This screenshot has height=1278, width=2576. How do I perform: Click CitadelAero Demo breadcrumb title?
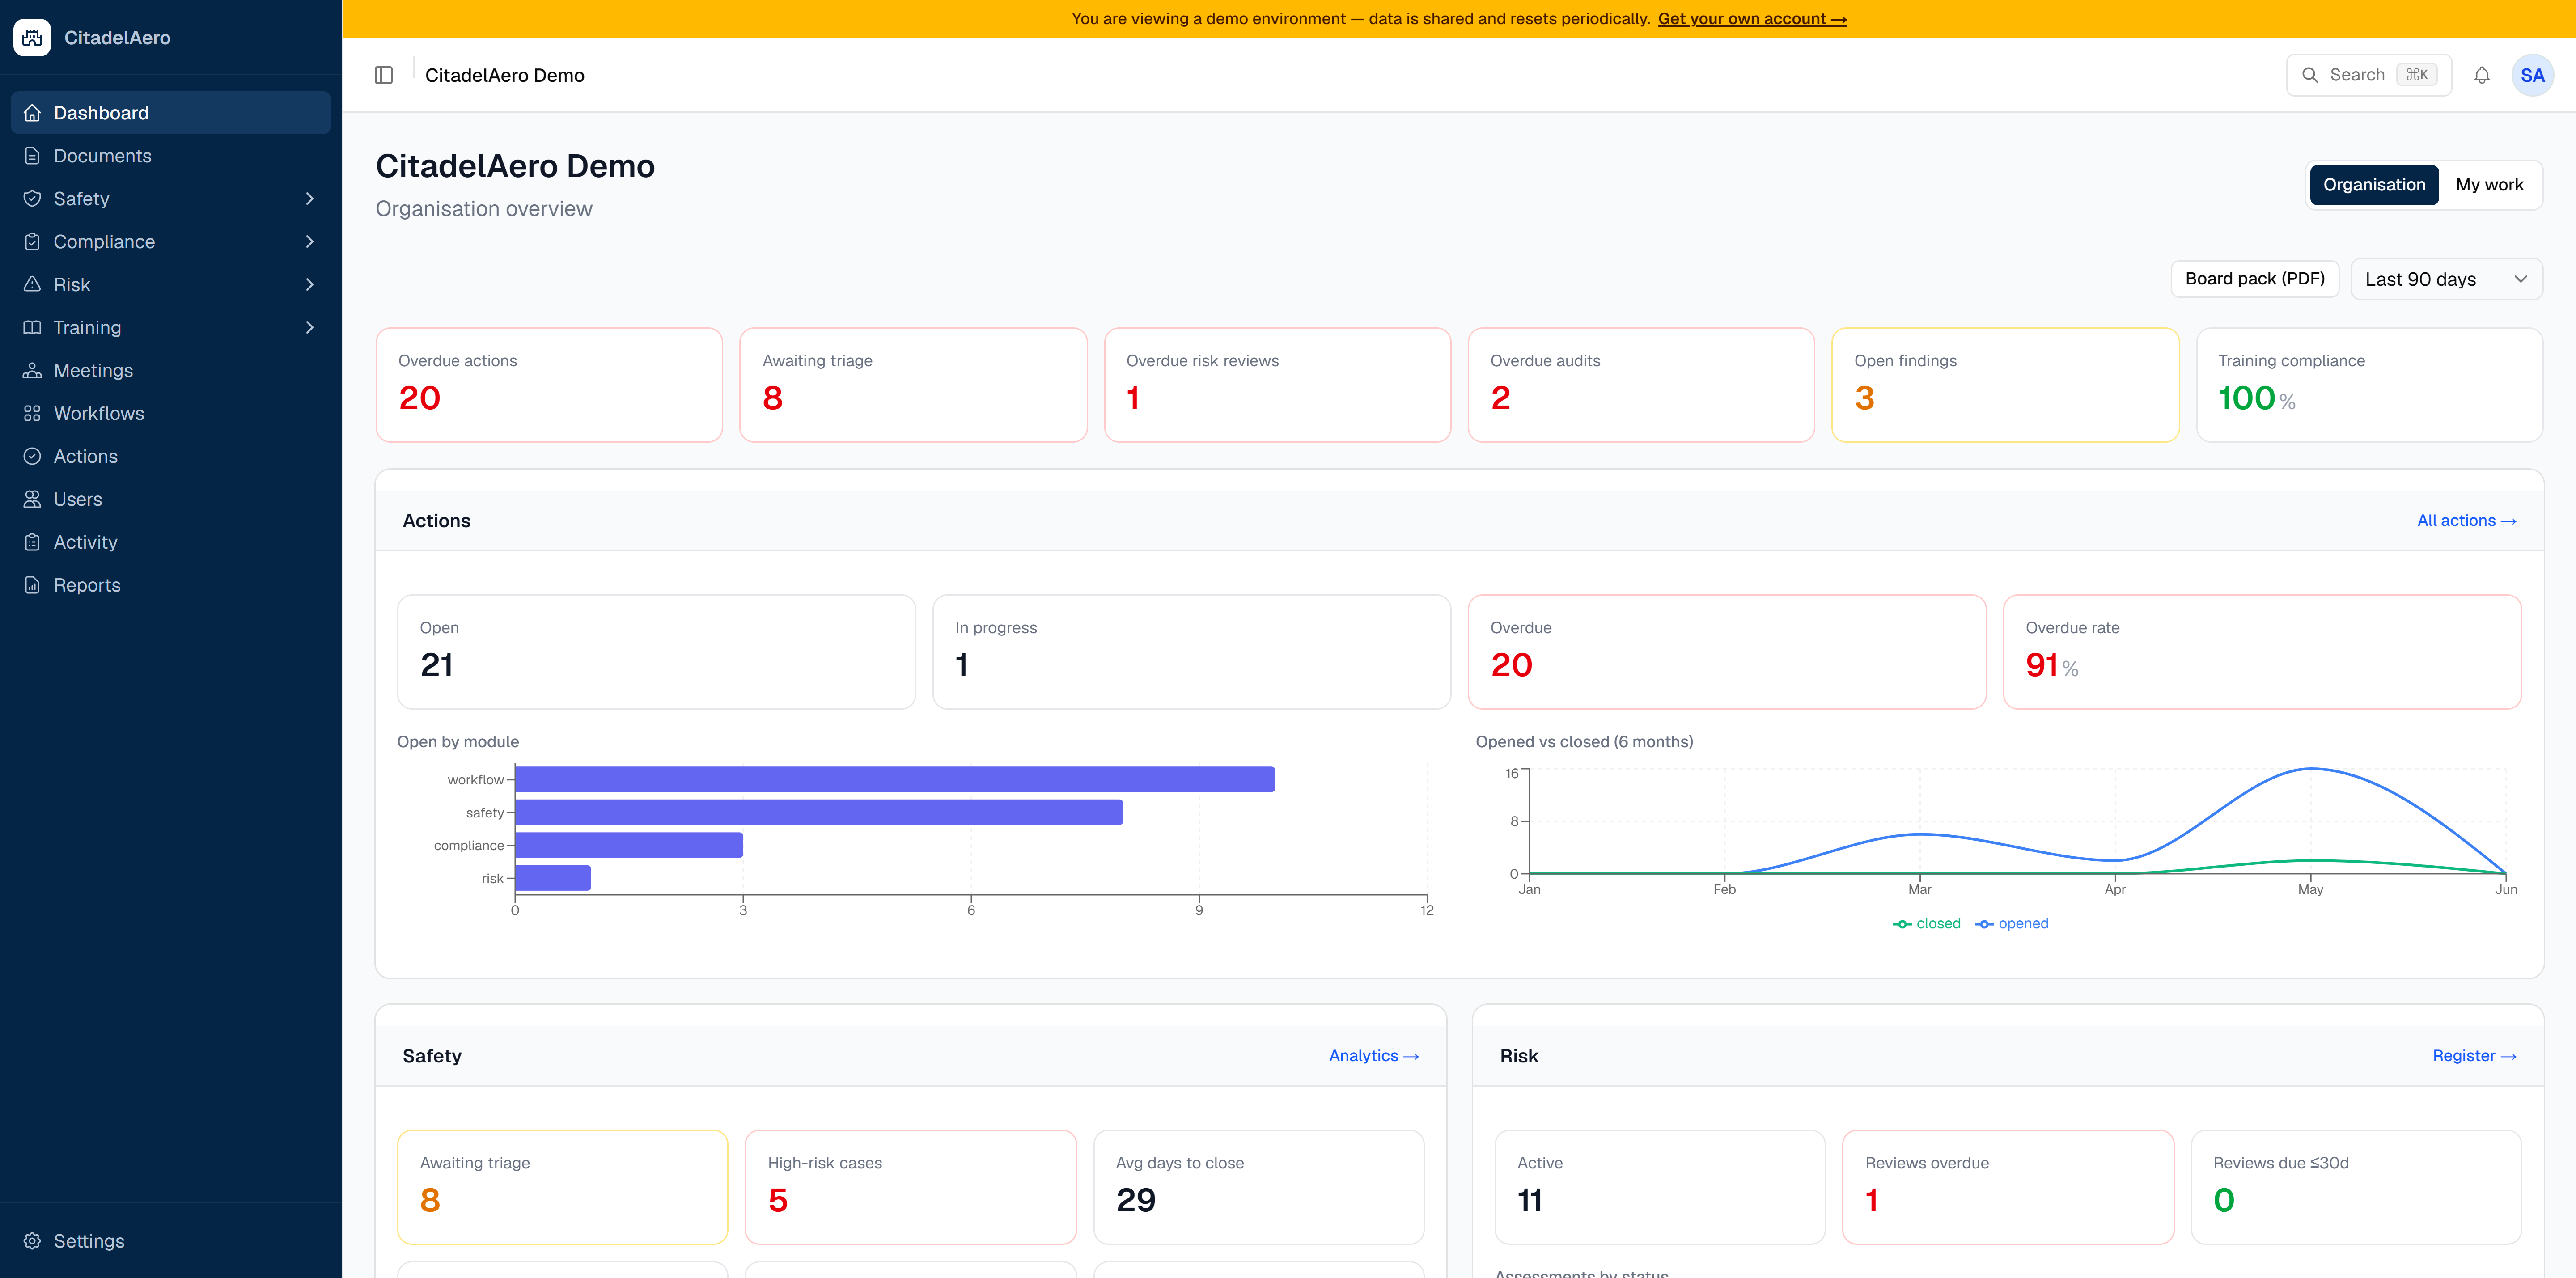point(505,75)
